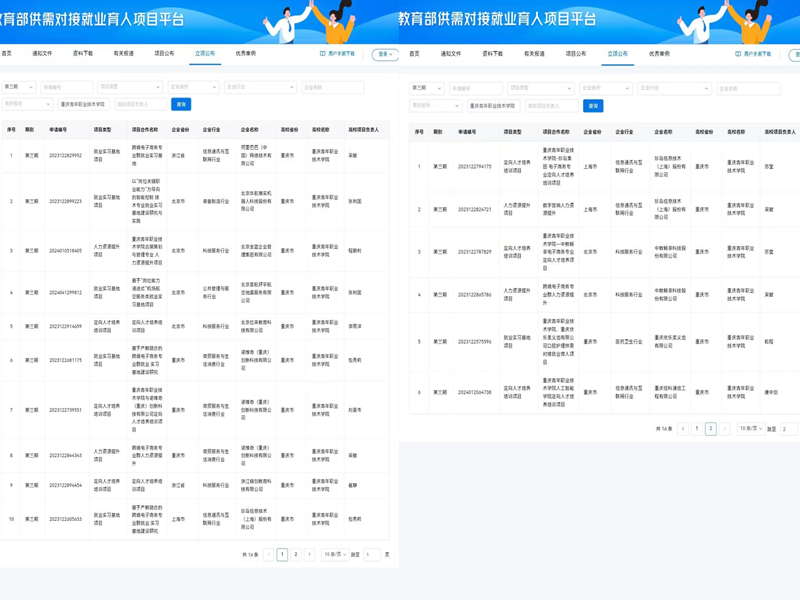Click the 重庆欣乐美义齿有限公司 cell in the right table
Viewport: 800px width, 600px height.
(x=670, y=341)
